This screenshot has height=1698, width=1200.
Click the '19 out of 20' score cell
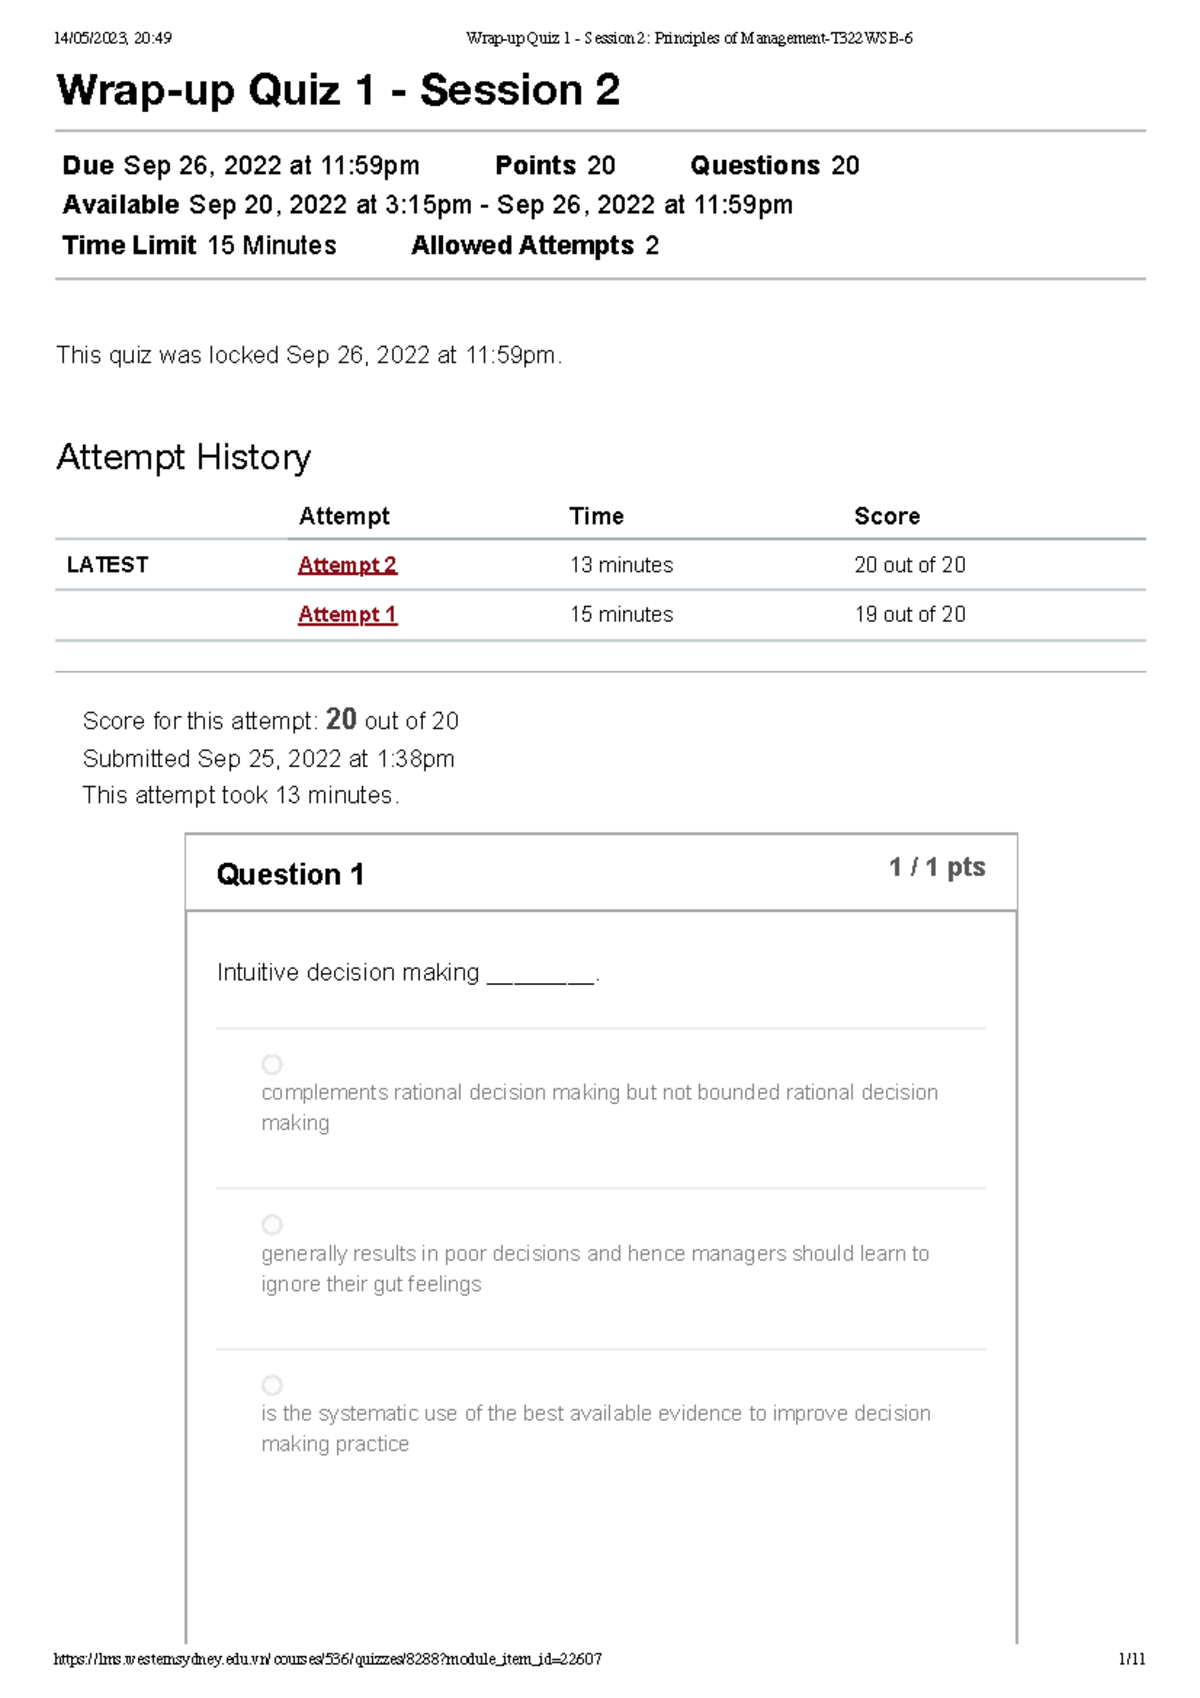[910, 615]
